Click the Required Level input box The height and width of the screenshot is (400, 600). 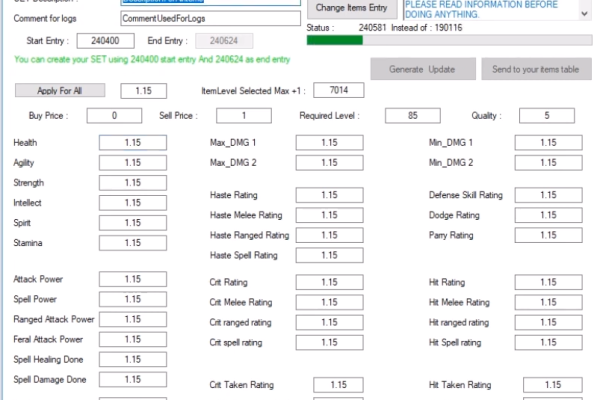coord(413,116)
